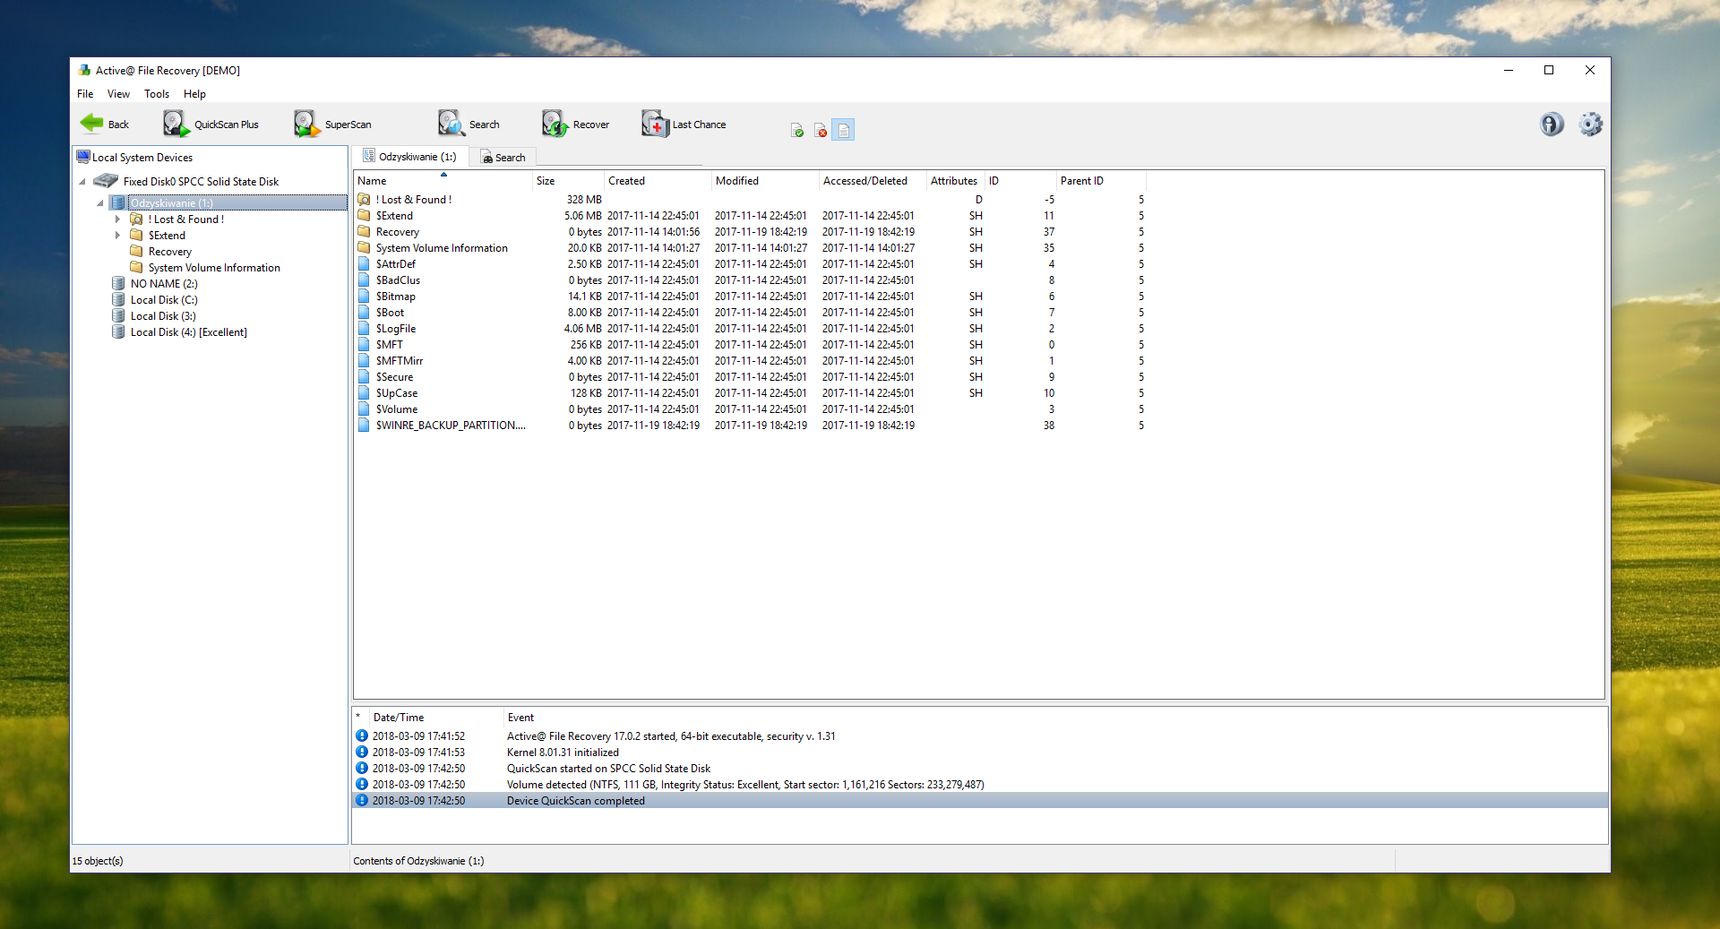1720x929 pixels.
Task: Select the $AttrDef file row
Action: [750, 264]
